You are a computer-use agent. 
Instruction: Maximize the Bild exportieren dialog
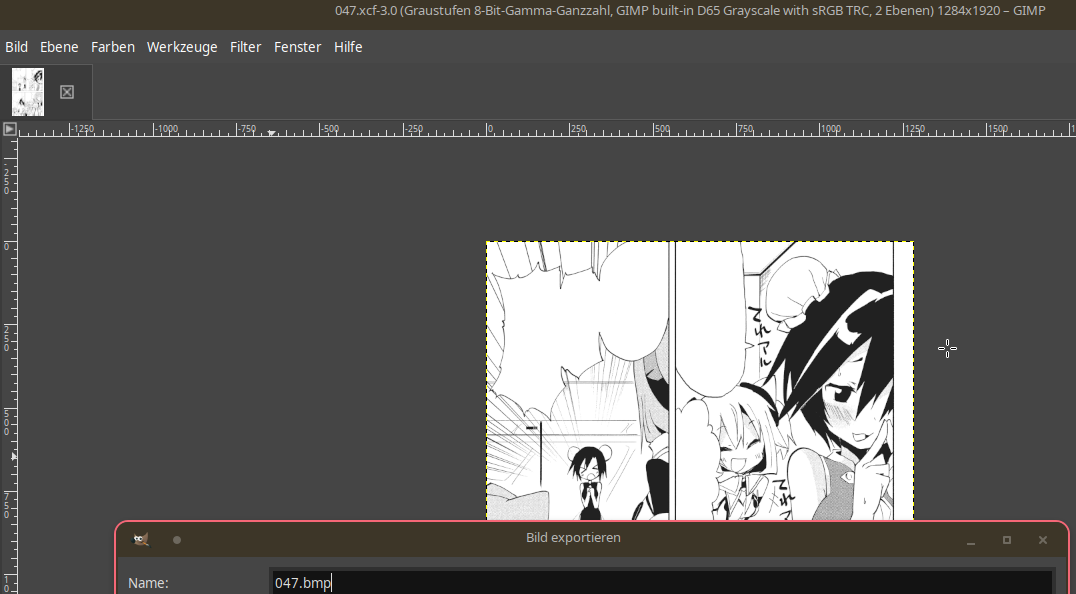click(1007, 540)
